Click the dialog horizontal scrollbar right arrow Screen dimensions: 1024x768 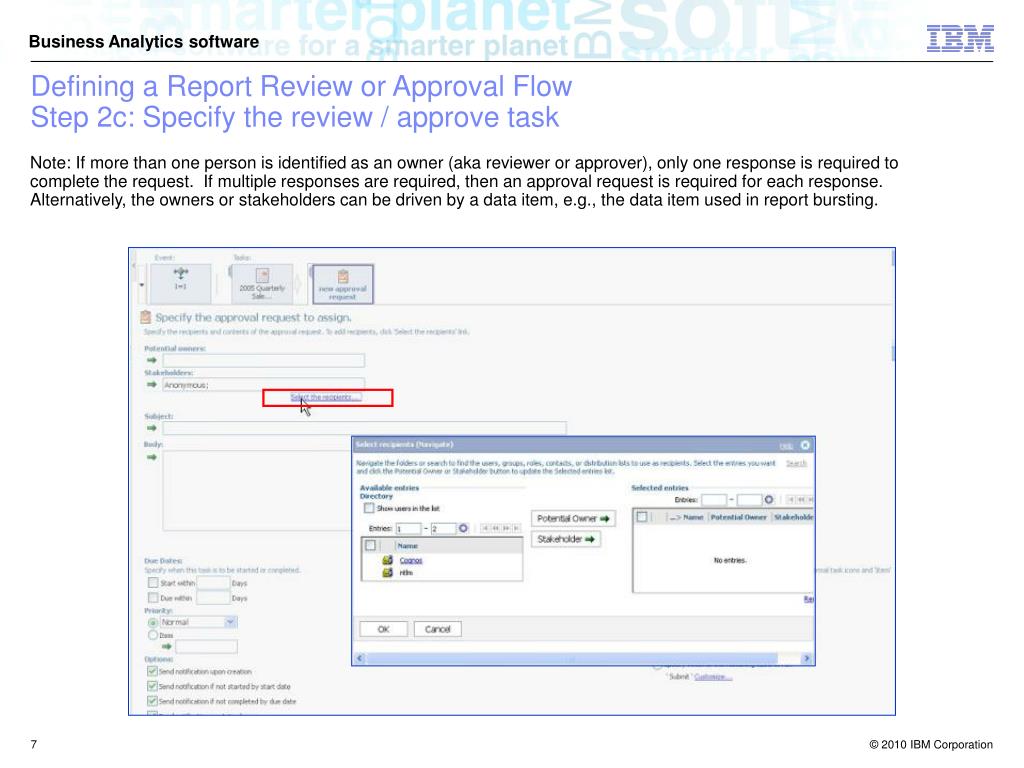coord(807,658)
